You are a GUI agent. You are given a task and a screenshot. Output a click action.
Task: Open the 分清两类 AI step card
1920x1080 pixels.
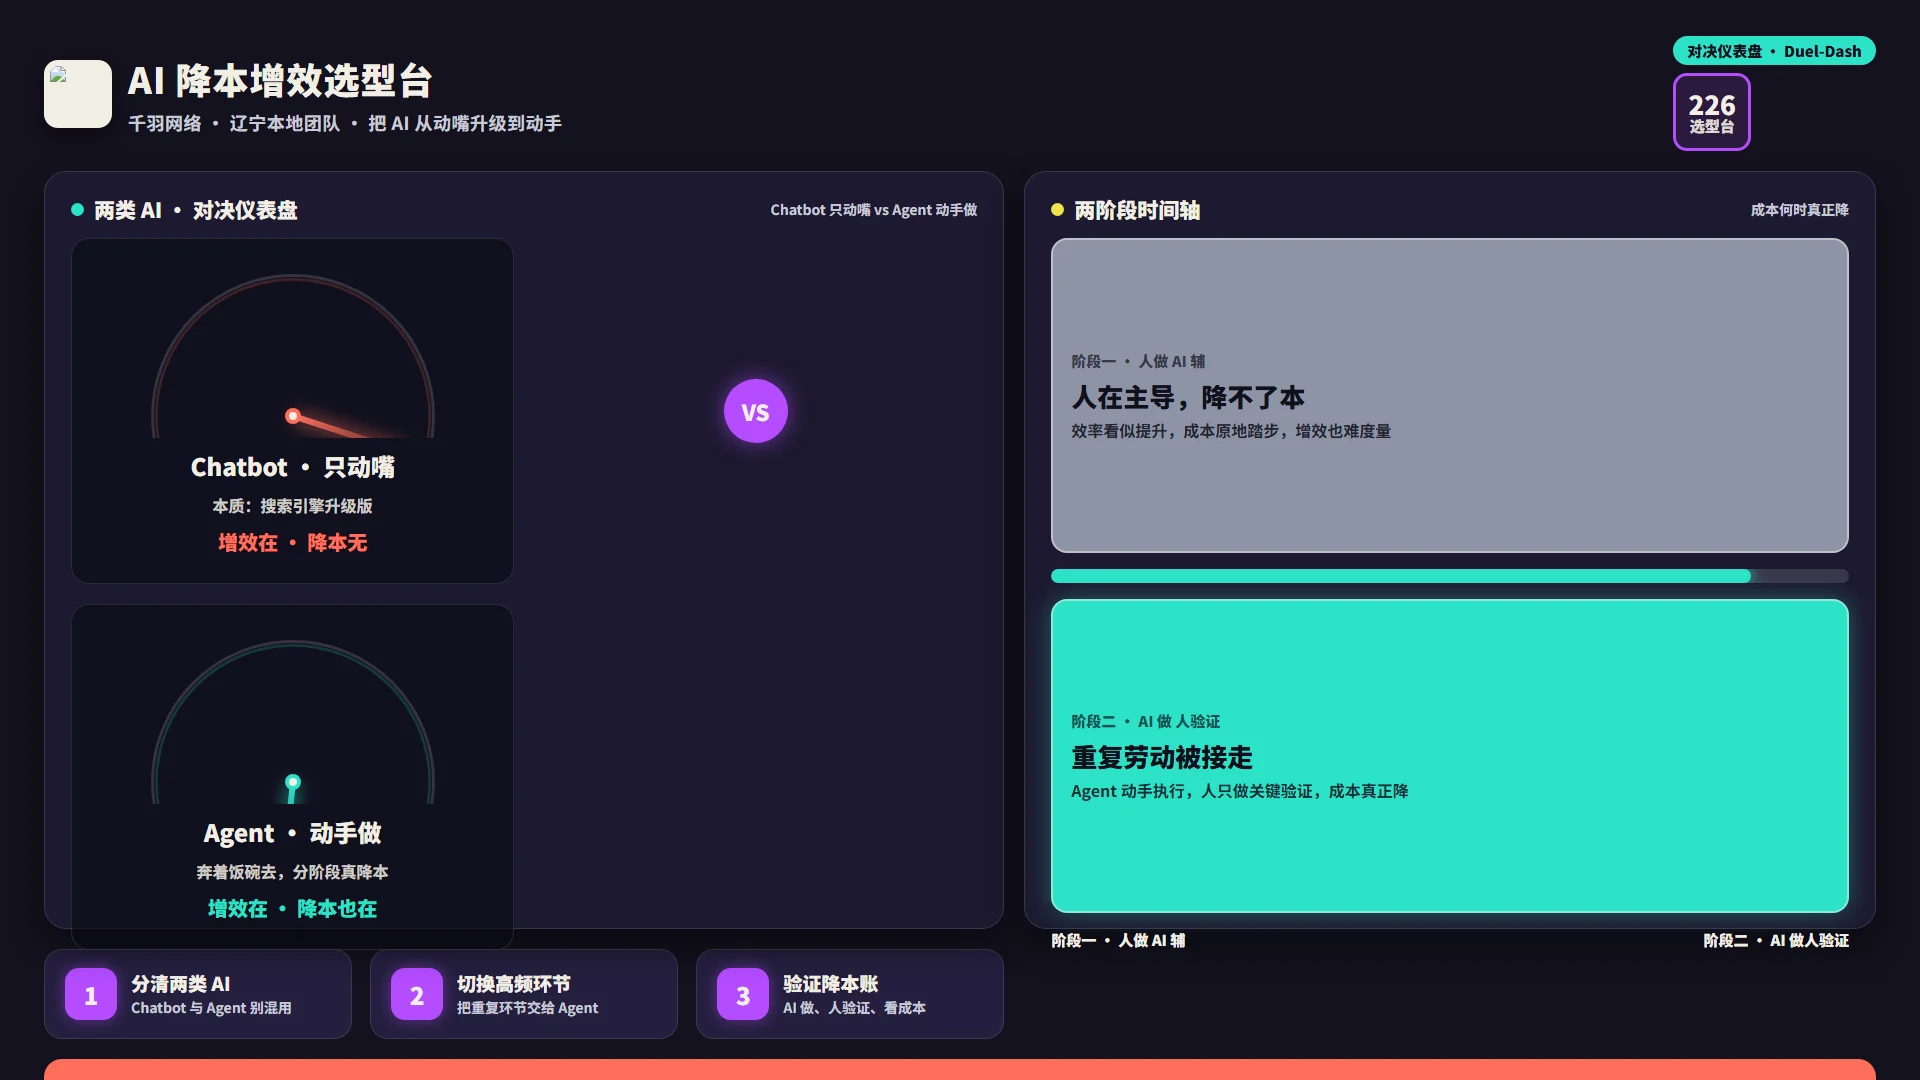pyautogui.click(x=198, y=994)
